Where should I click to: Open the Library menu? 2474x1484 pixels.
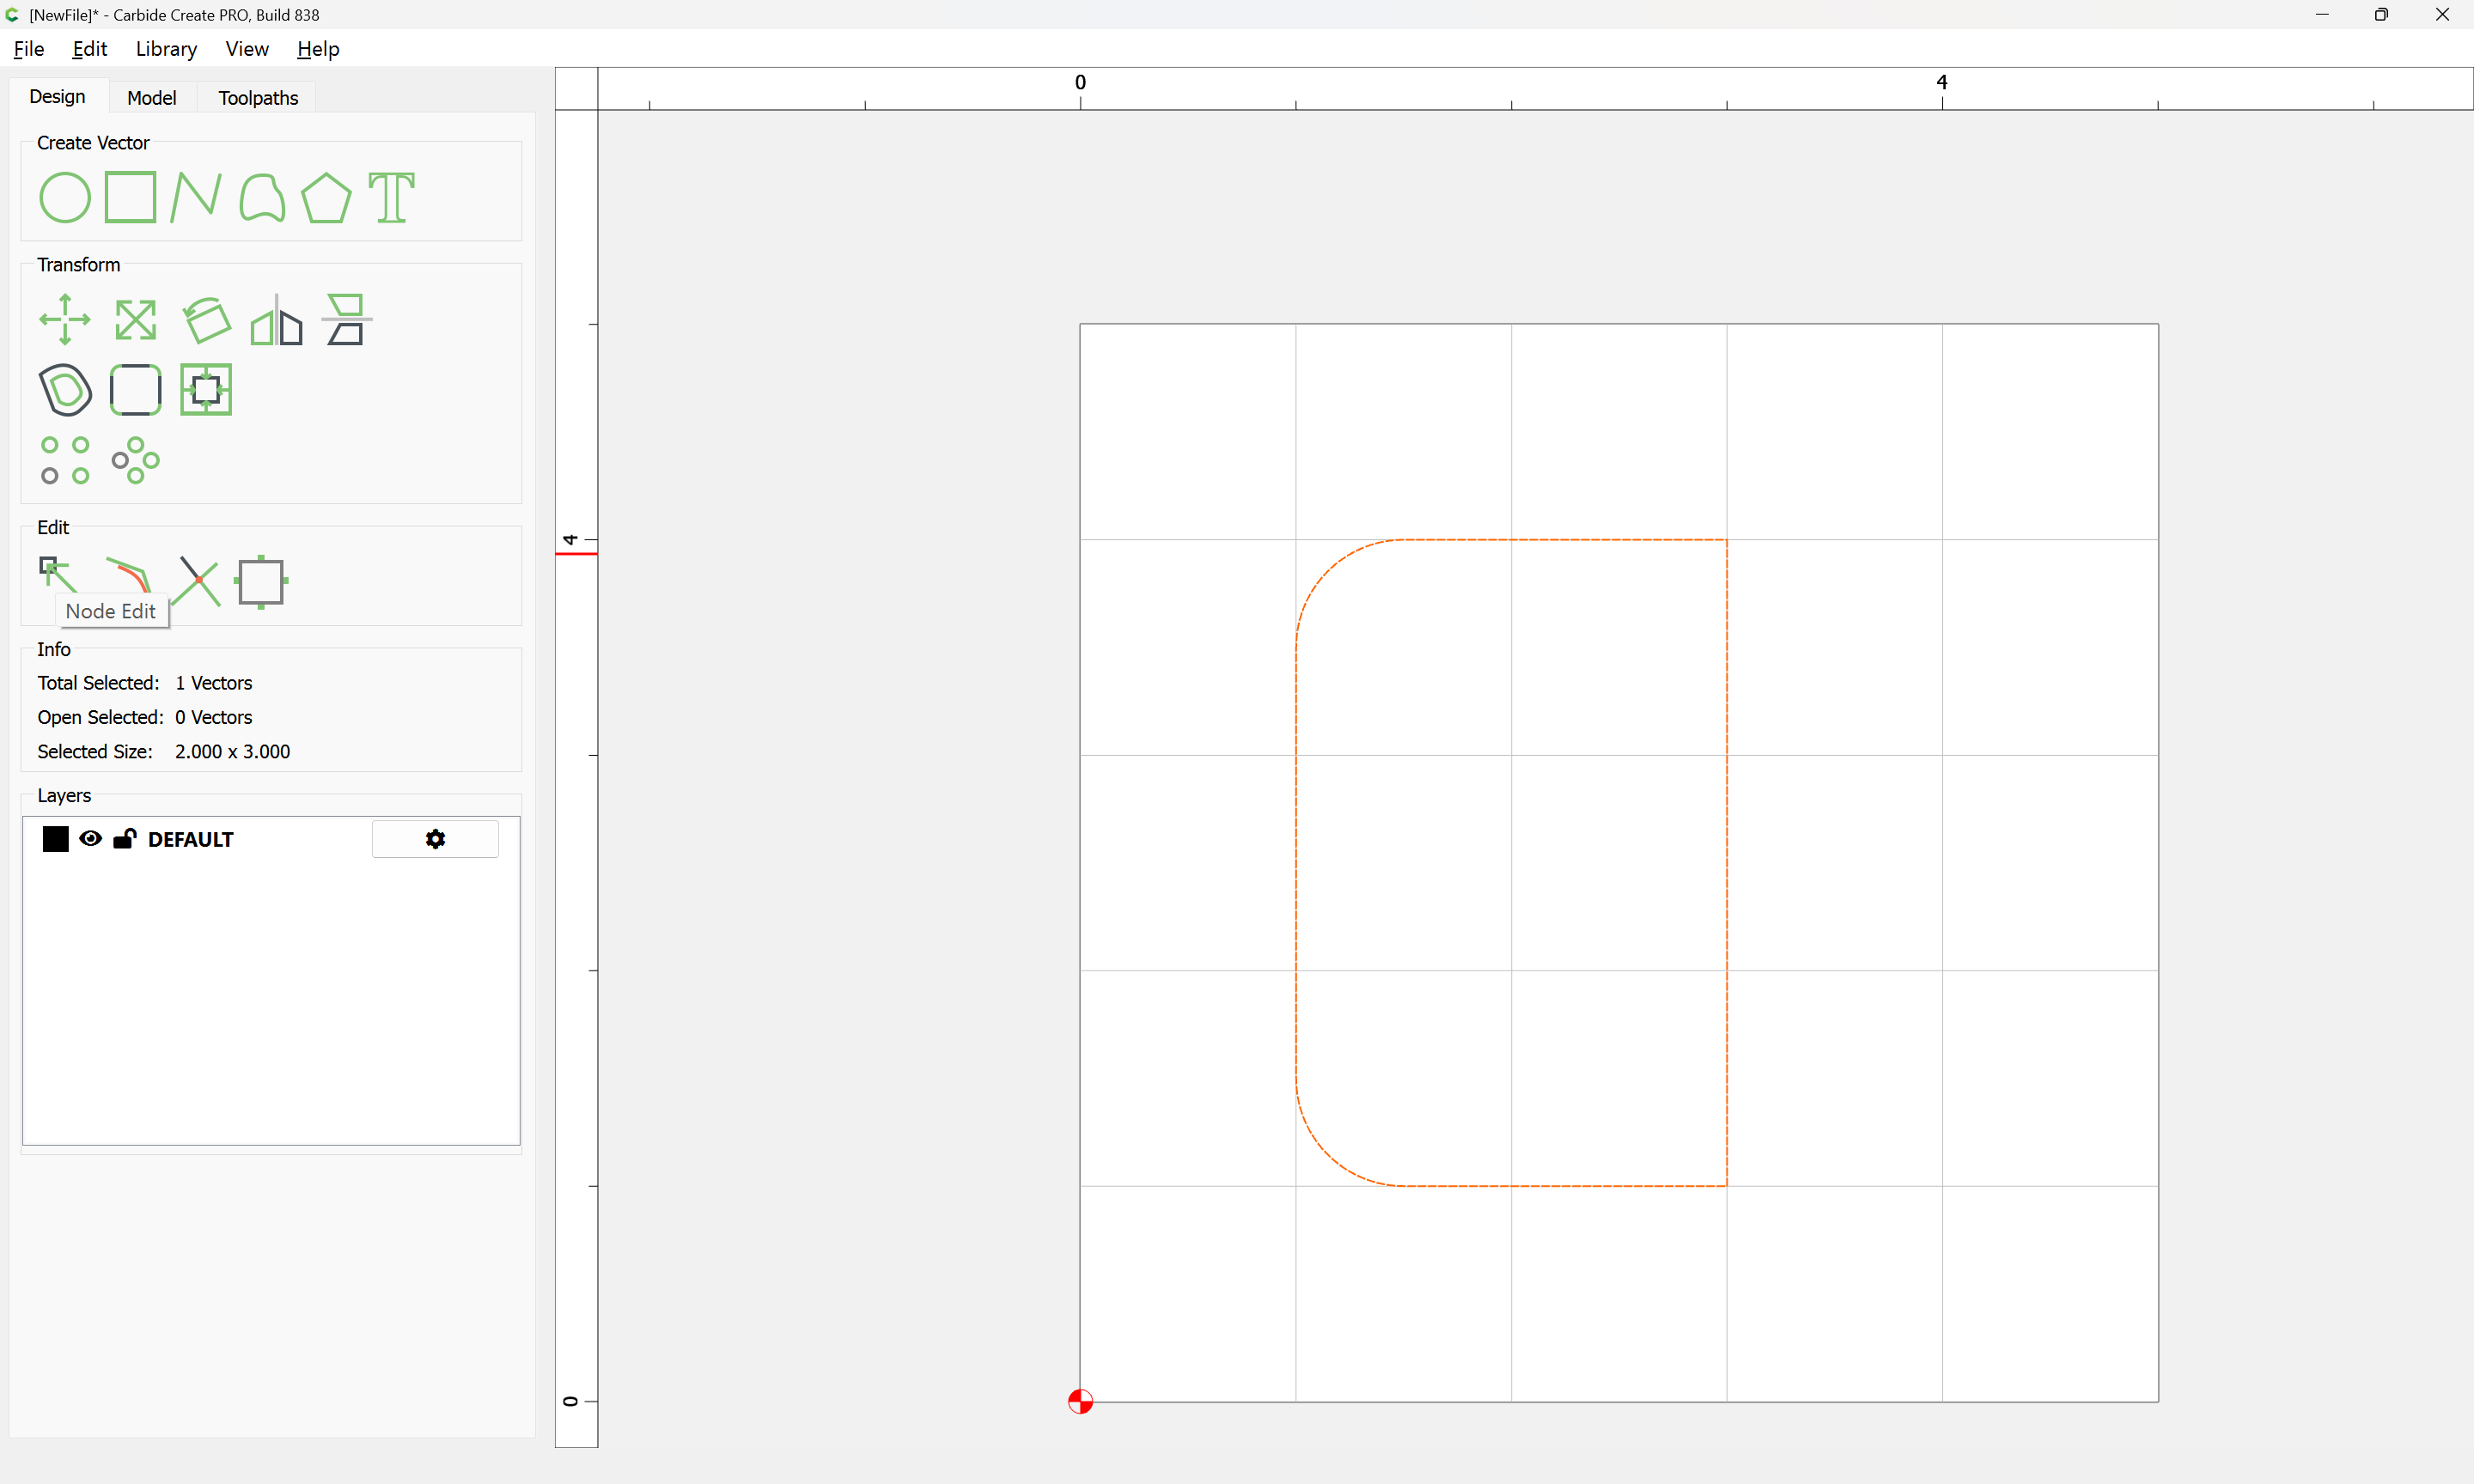[166, 49]
